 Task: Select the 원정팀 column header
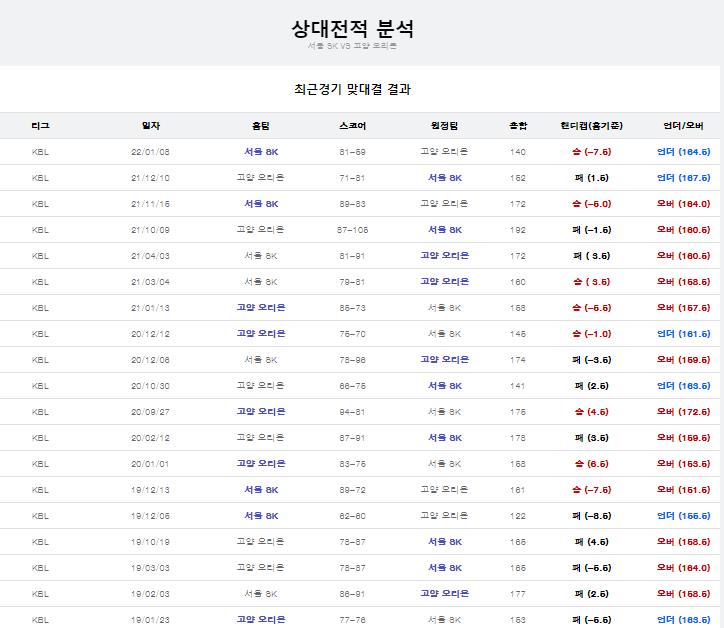[x=444, y=126]
